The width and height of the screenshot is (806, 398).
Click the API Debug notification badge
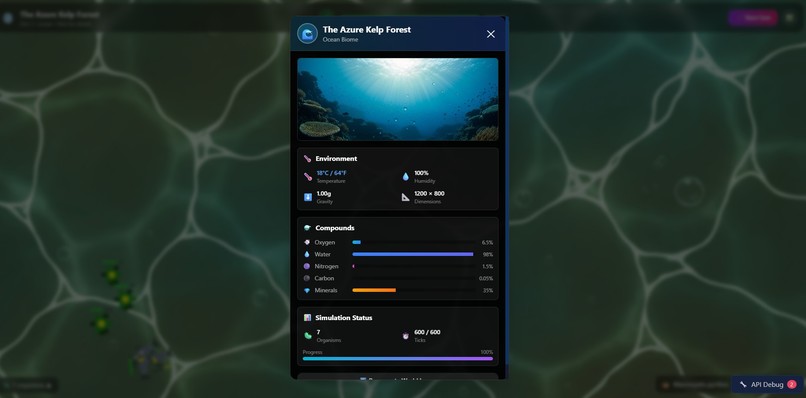[792, 385]
